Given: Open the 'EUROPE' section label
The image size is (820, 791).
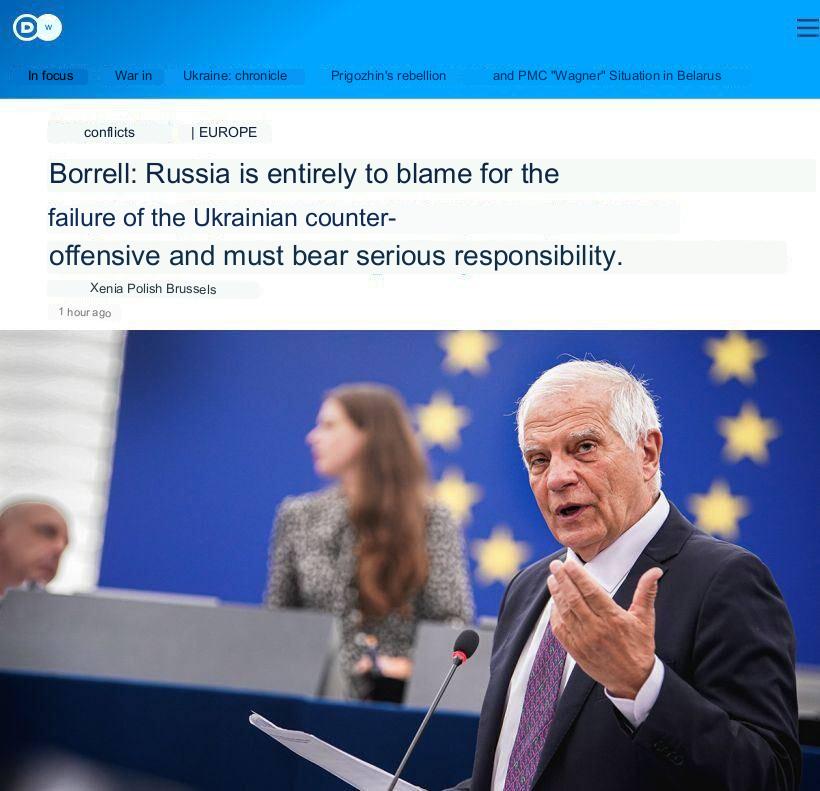Looking at the screenshot, I should pyautogui.click(x=228, y=132).
